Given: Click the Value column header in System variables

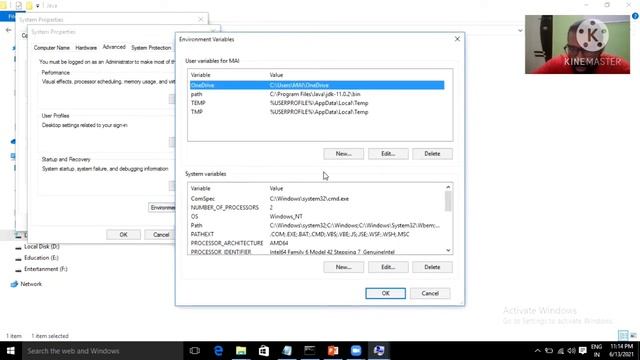Looking at the screenshot, I should (276, 189).
